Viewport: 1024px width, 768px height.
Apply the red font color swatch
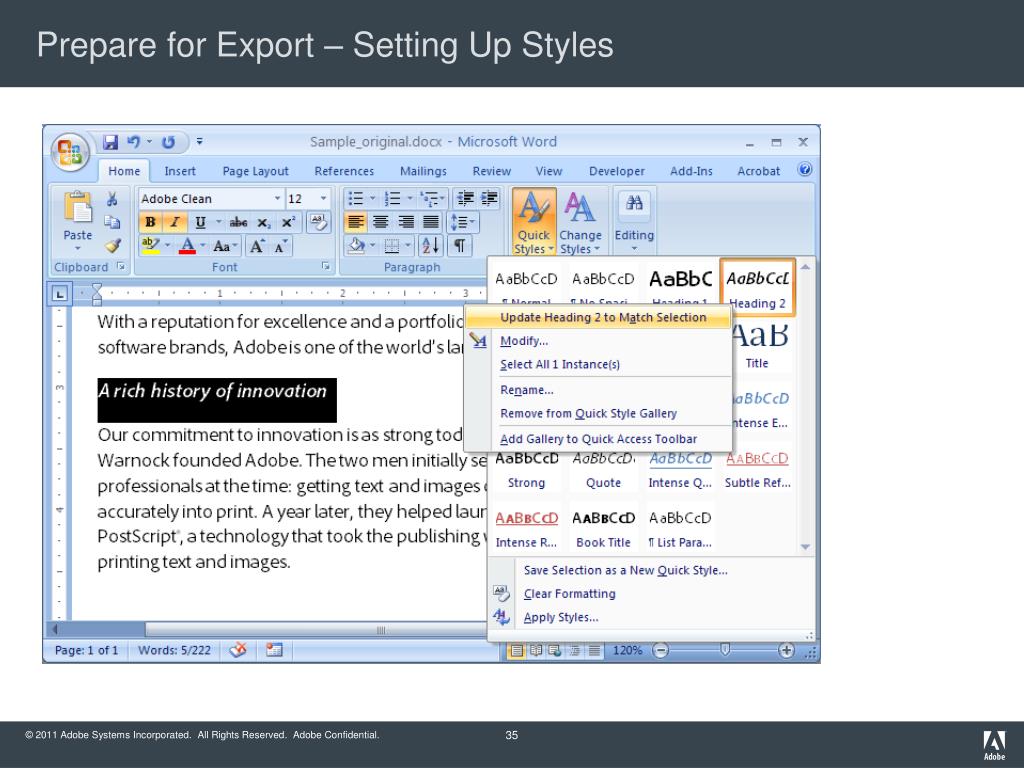187,246
